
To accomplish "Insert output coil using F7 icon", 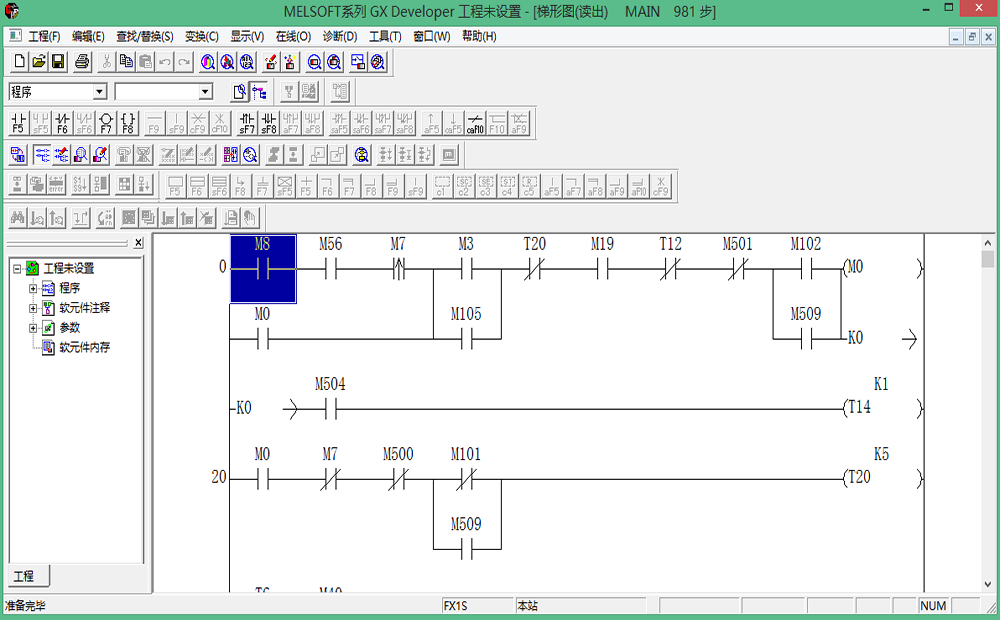I will pos(106,123).
